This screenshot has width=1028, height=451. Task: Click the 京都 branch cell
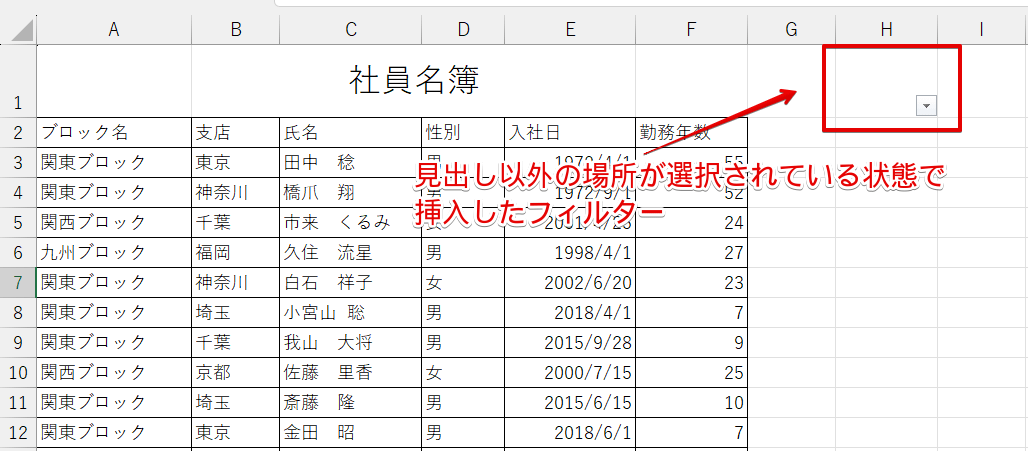[x=235, y=372]
